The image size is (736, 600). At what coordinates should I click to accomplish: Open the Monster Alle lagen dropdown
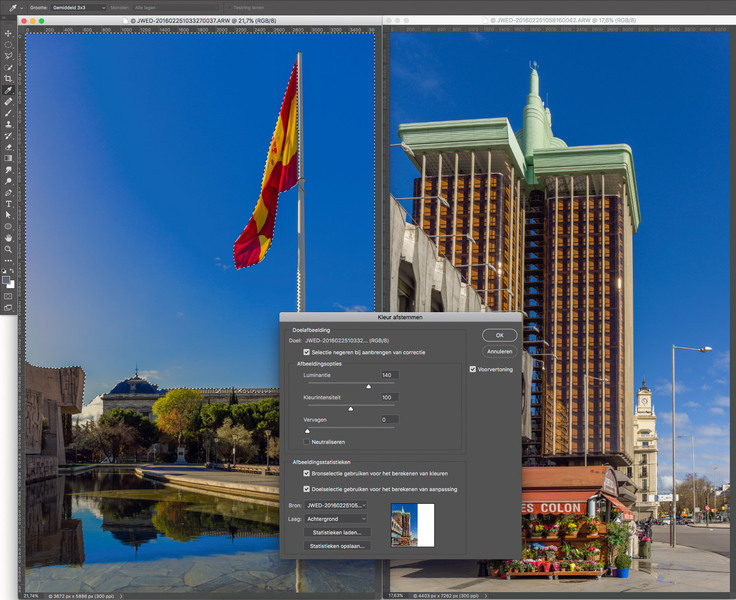click(176, 8)
